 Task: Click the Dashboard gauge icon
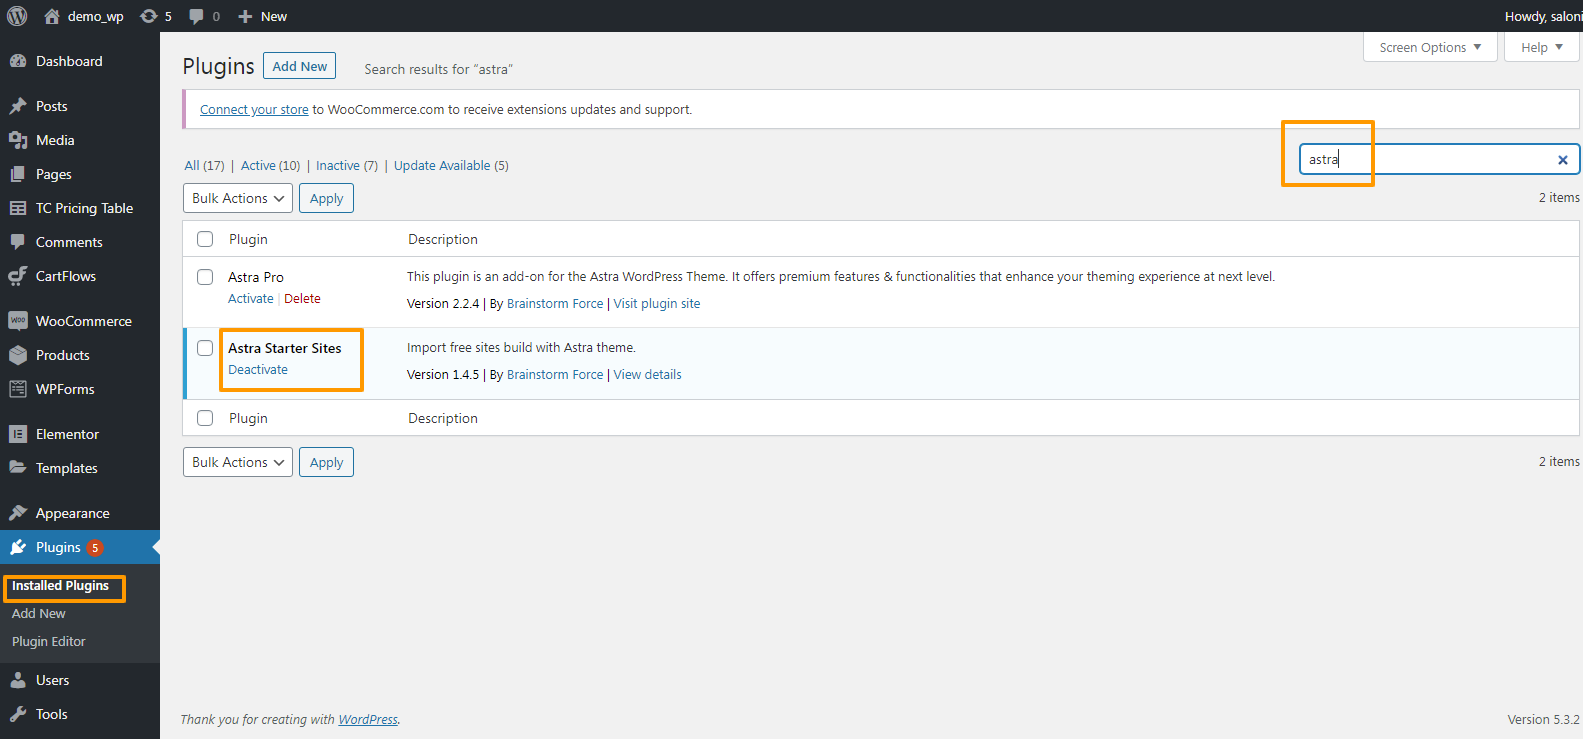(18, 61)
